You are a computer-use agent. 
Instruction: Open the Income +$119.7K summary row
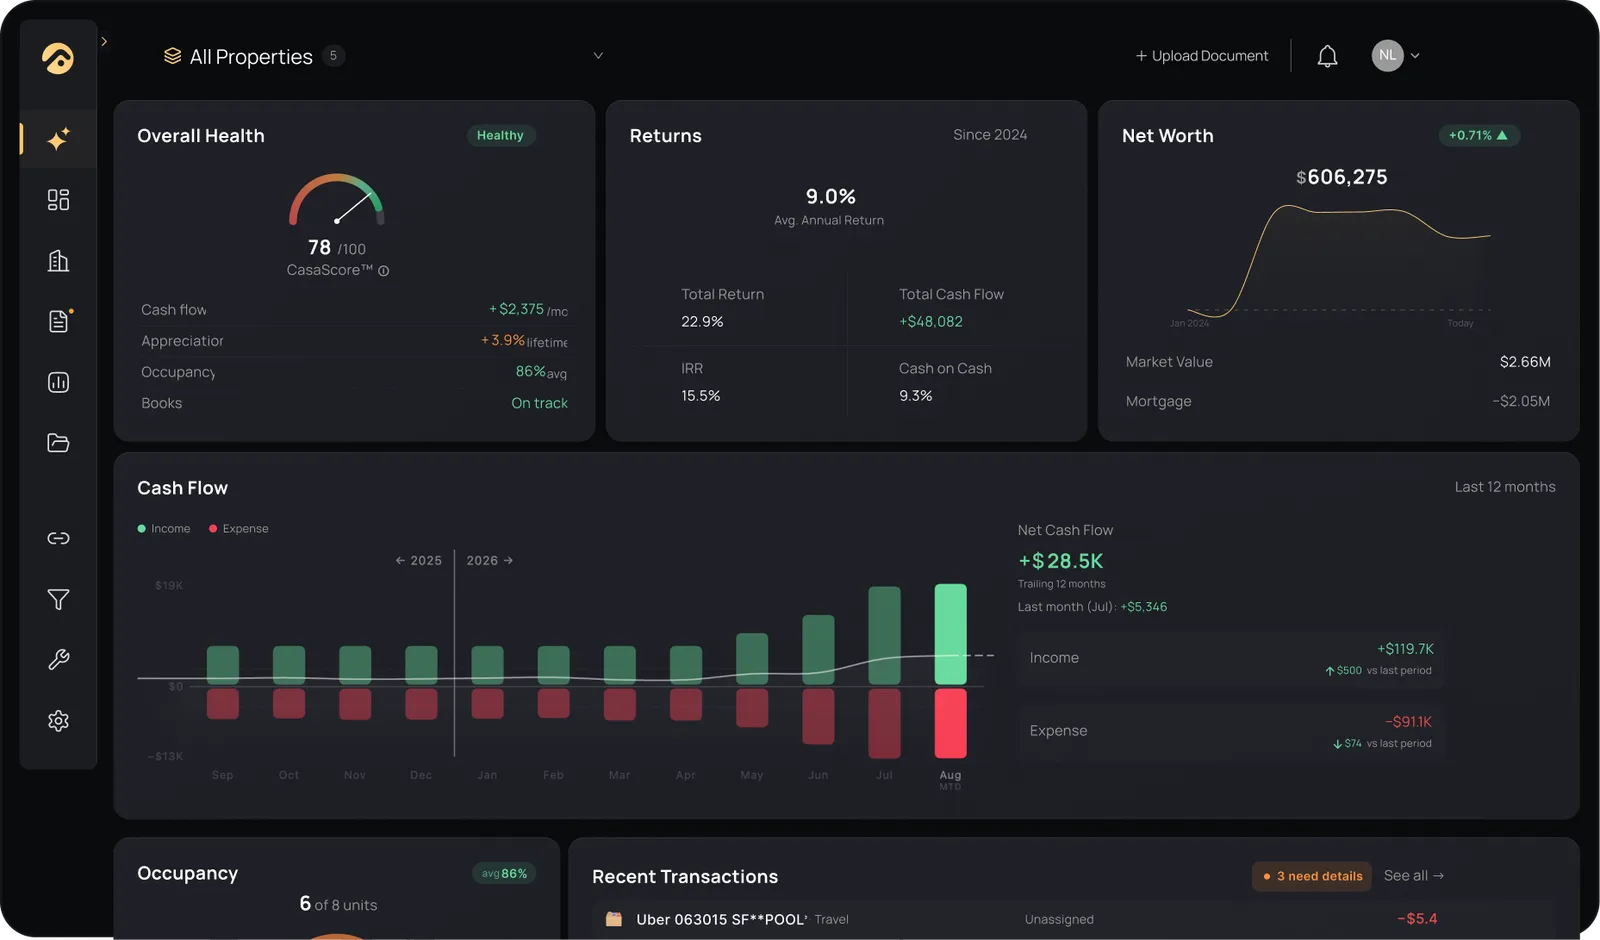tap(1232, 658)
